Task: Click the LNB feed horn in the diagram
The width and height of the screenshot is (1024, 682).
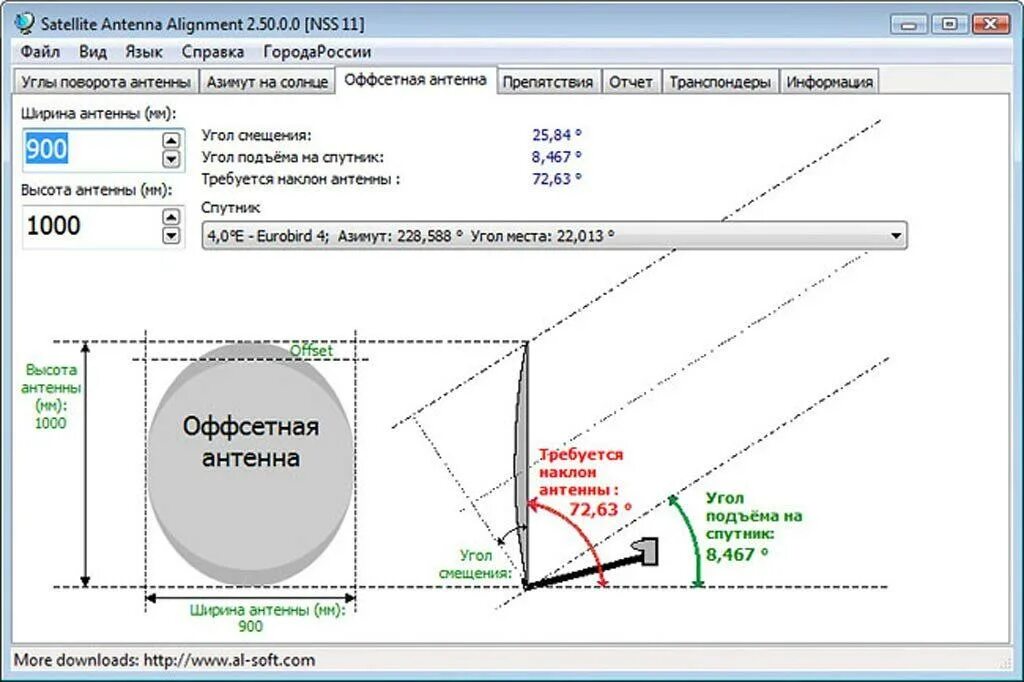Action: (646, 551)
